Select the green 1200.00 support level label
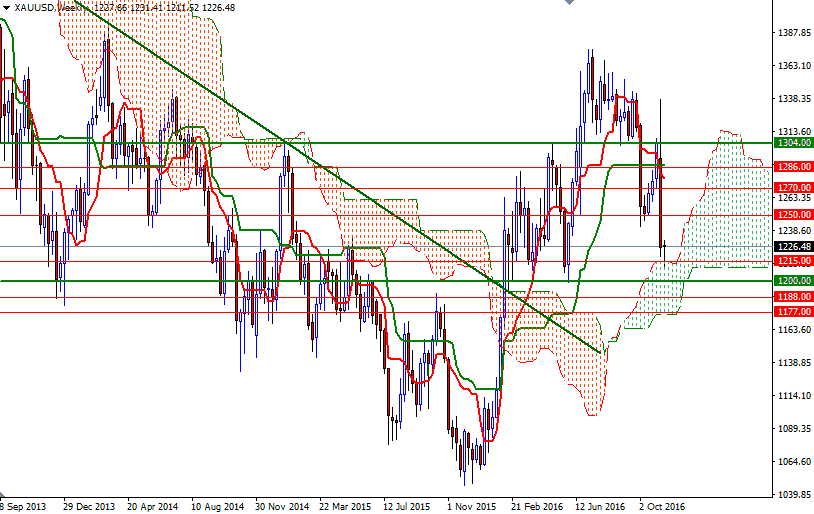Viewport: 814px width, 514px height. click(x=793, y=280)
